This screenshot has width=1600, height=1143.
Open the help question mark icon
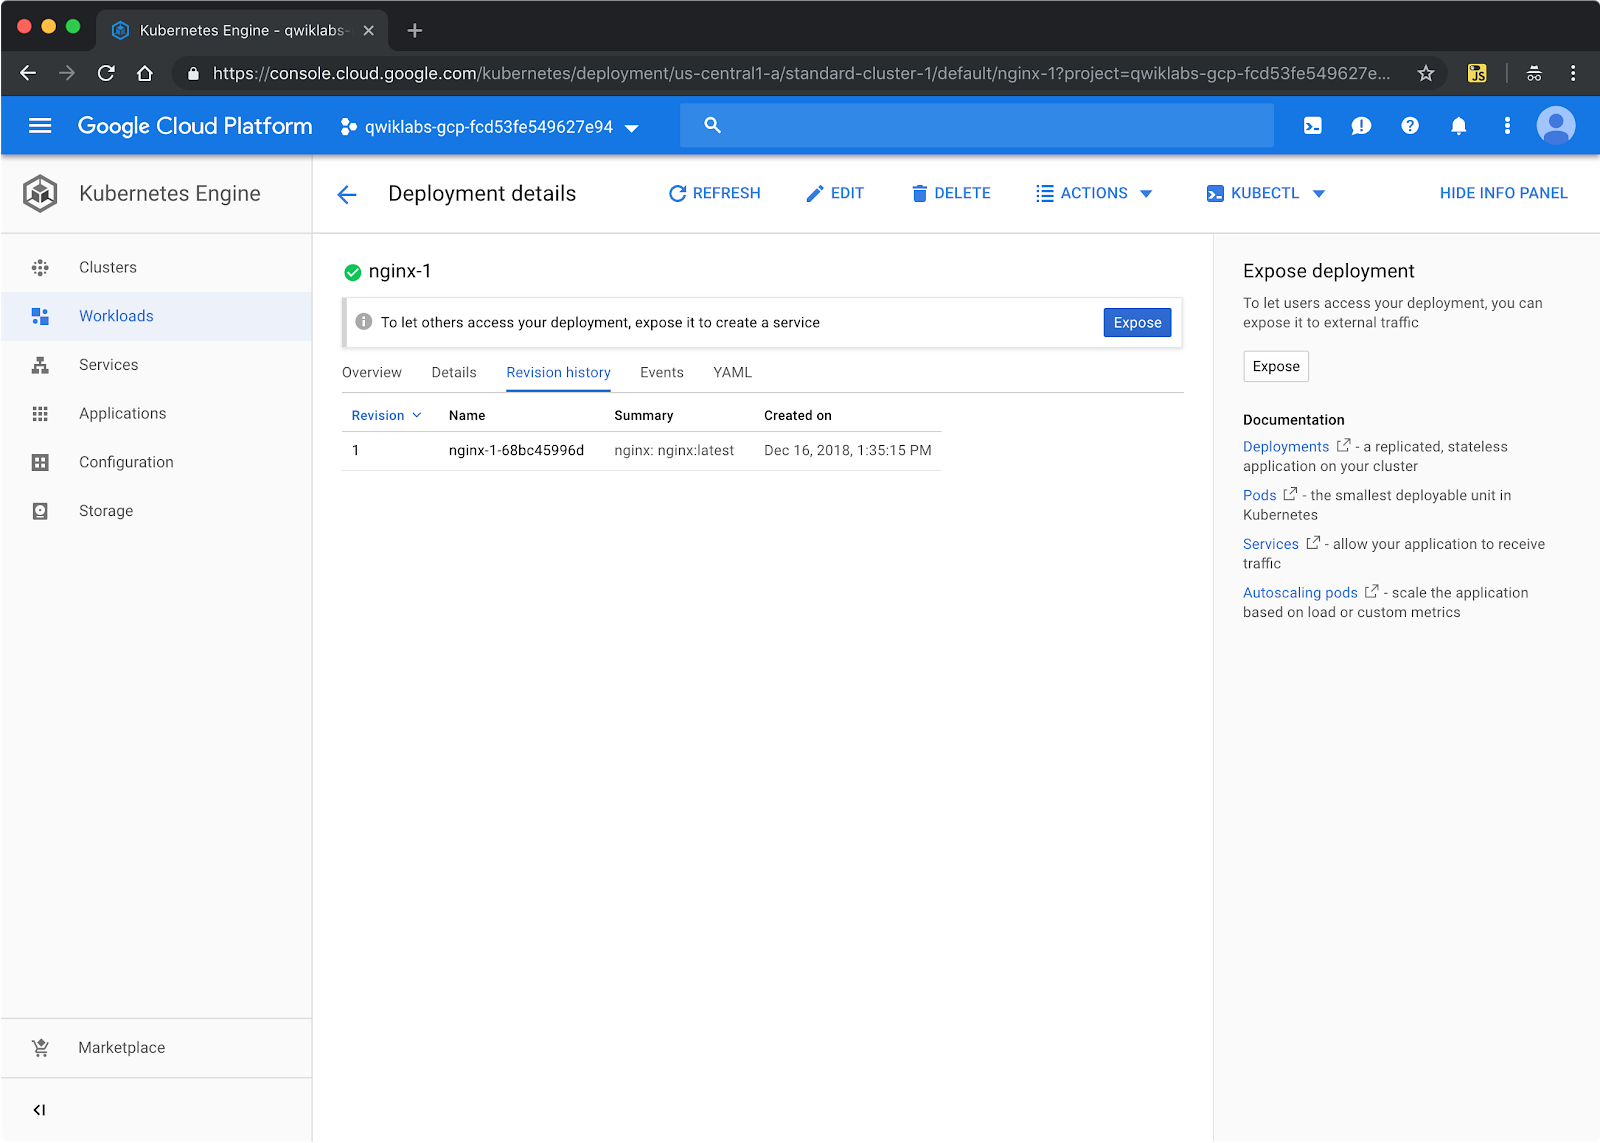tap(1410, 126)
